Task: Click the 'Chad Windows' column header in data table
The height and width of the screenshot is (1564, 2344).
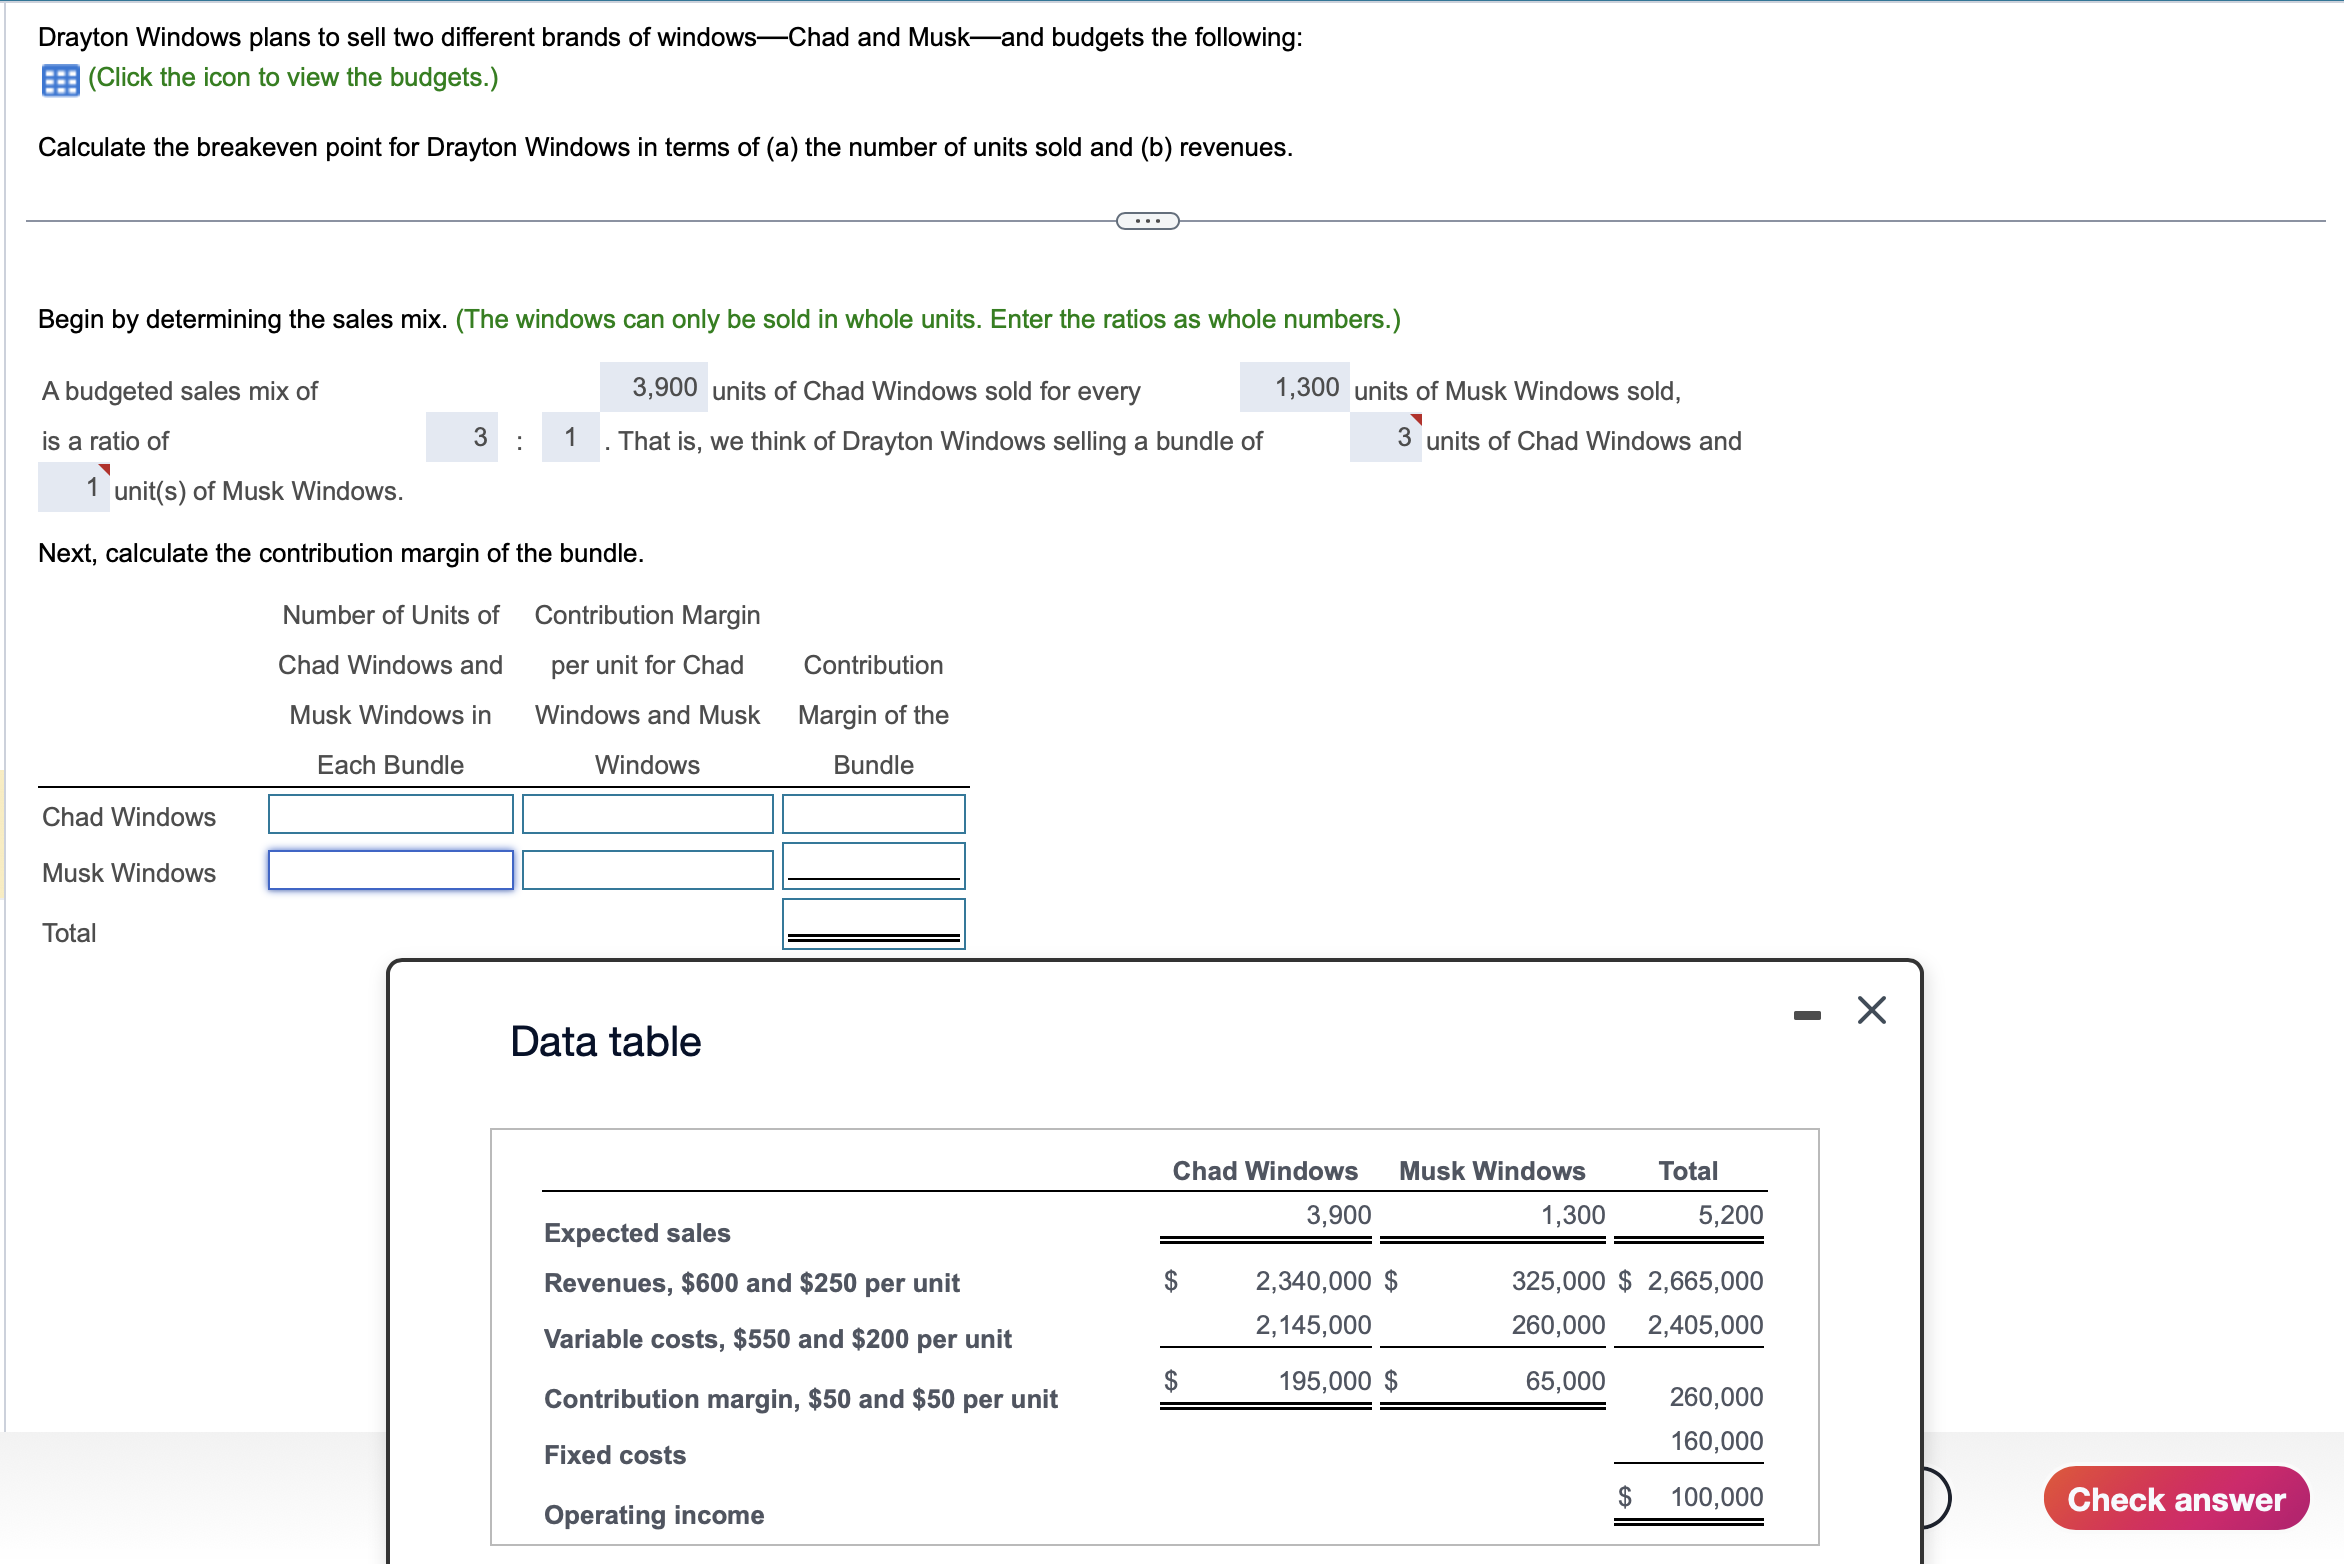Action: 1264,1171
